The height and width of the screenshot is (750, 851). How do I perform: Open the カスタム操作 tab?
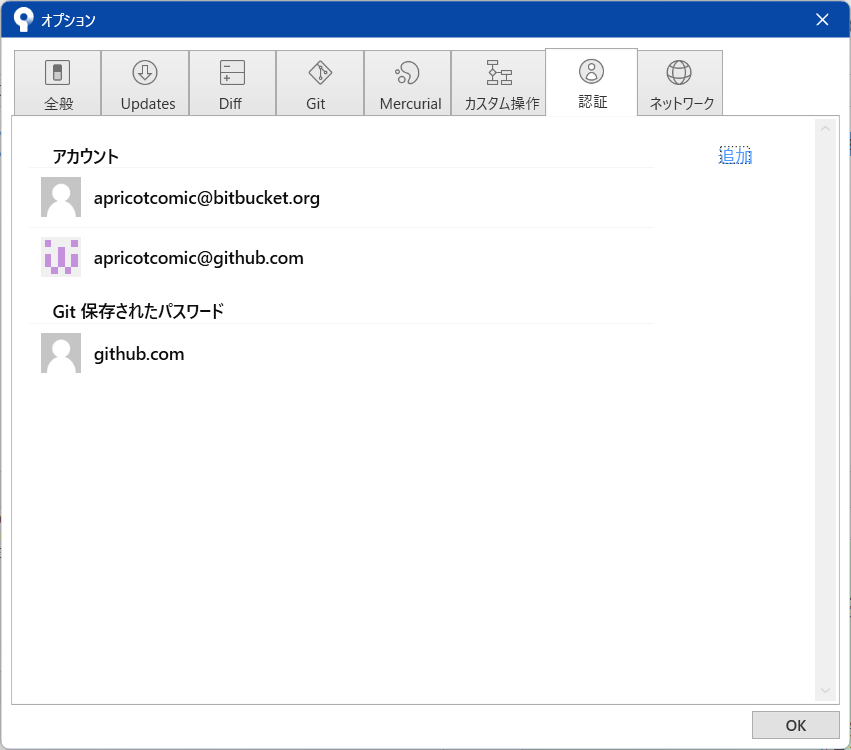pyautogui.click(x=498, y=83)
